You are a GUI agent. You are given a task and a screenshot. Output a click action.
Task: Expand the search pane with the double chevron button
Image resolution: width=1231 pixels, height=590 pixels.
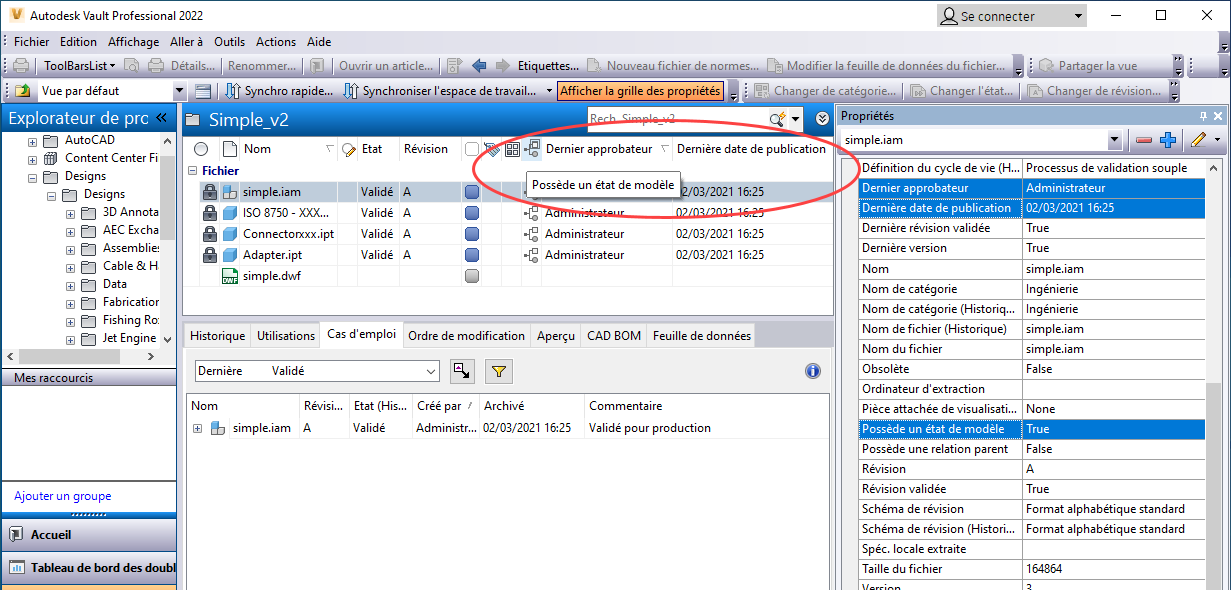822,118
